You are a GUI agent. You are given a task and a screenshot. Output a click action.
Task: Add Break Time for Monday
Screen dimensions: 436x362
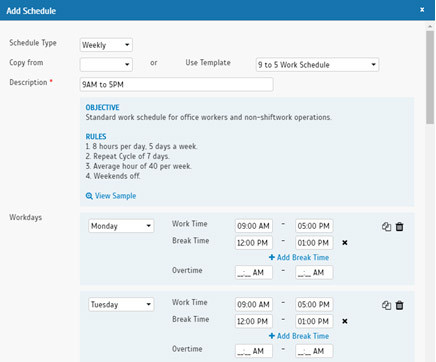click(x=299, y=257)
